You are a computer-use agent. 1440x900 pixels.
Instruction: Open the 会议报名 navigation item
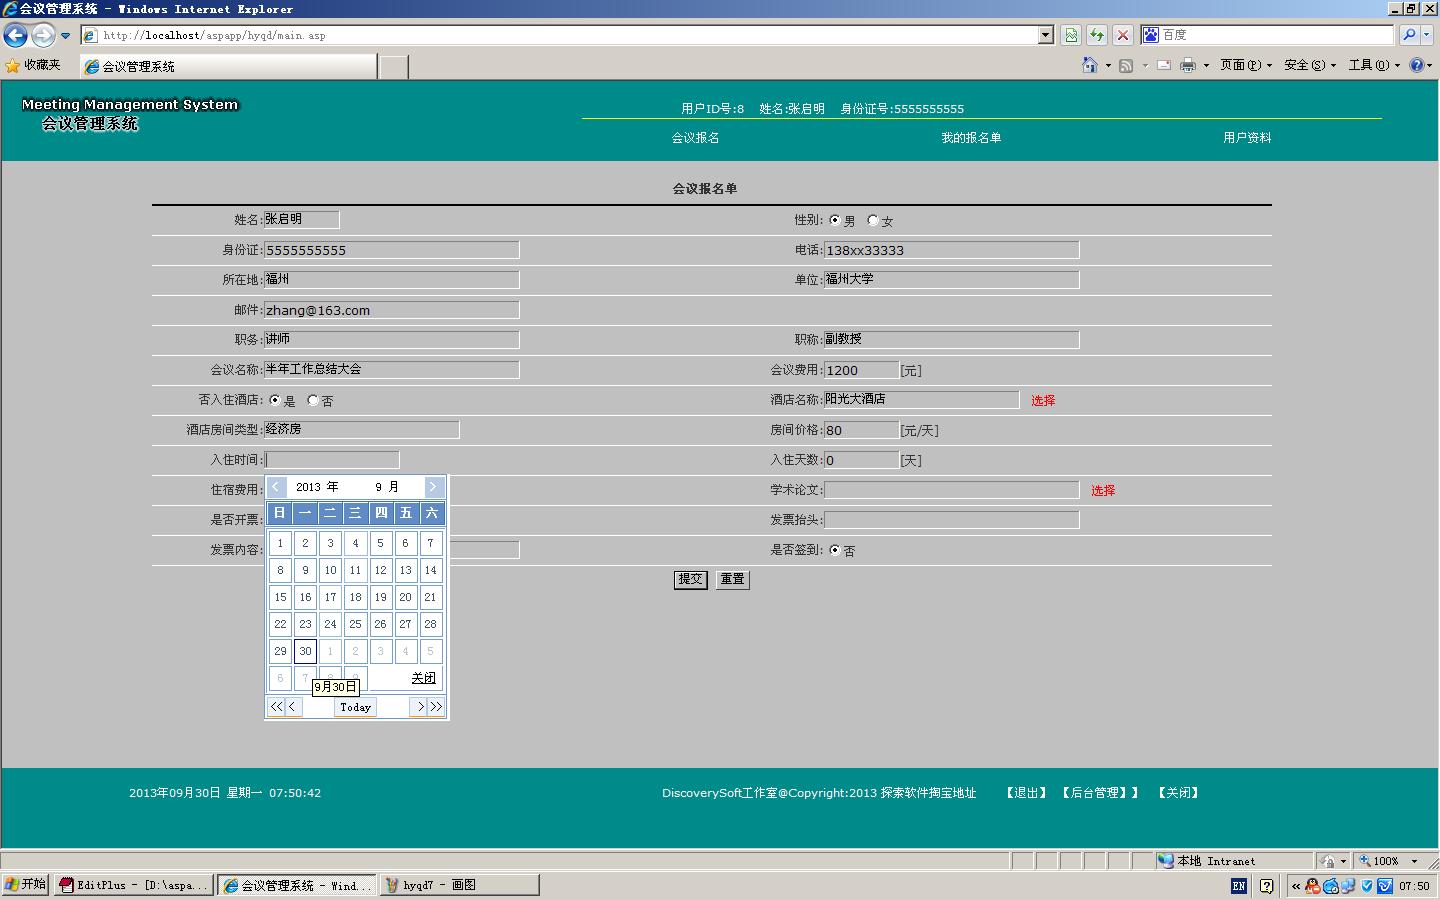(695, 138)
